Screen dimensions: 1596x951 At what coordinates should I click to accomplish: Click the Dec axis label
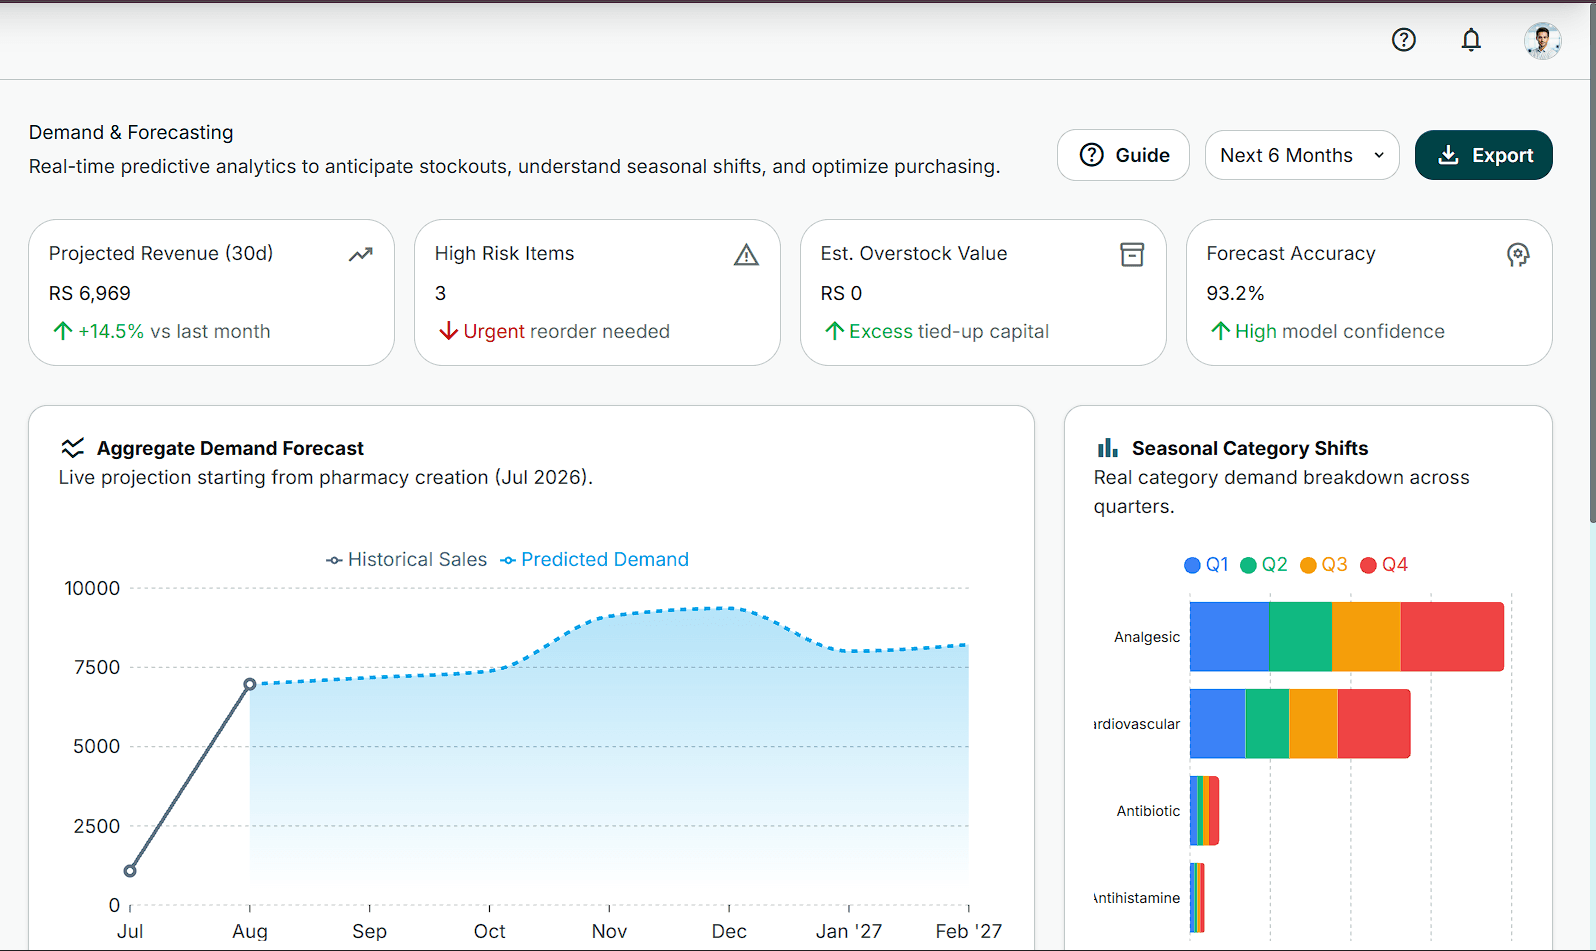729,931
